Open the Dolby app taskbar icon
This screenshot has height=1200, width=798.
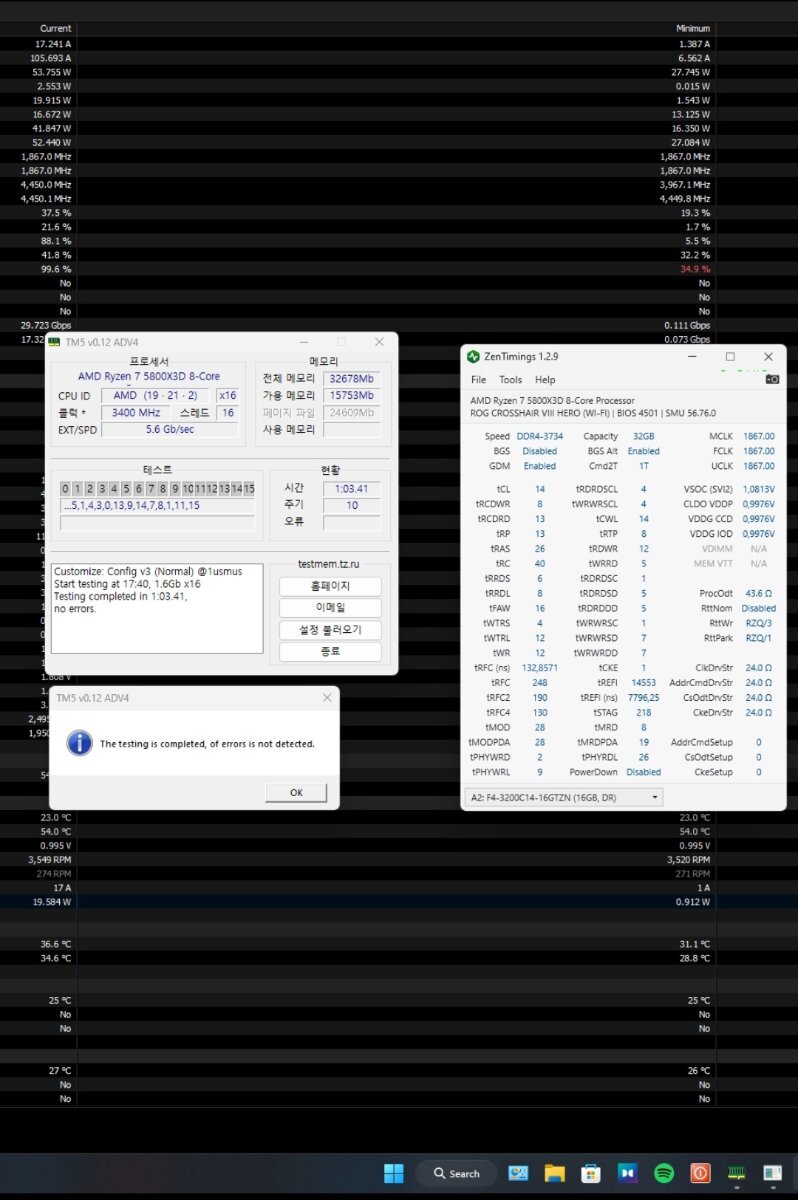pos(627,1173)
